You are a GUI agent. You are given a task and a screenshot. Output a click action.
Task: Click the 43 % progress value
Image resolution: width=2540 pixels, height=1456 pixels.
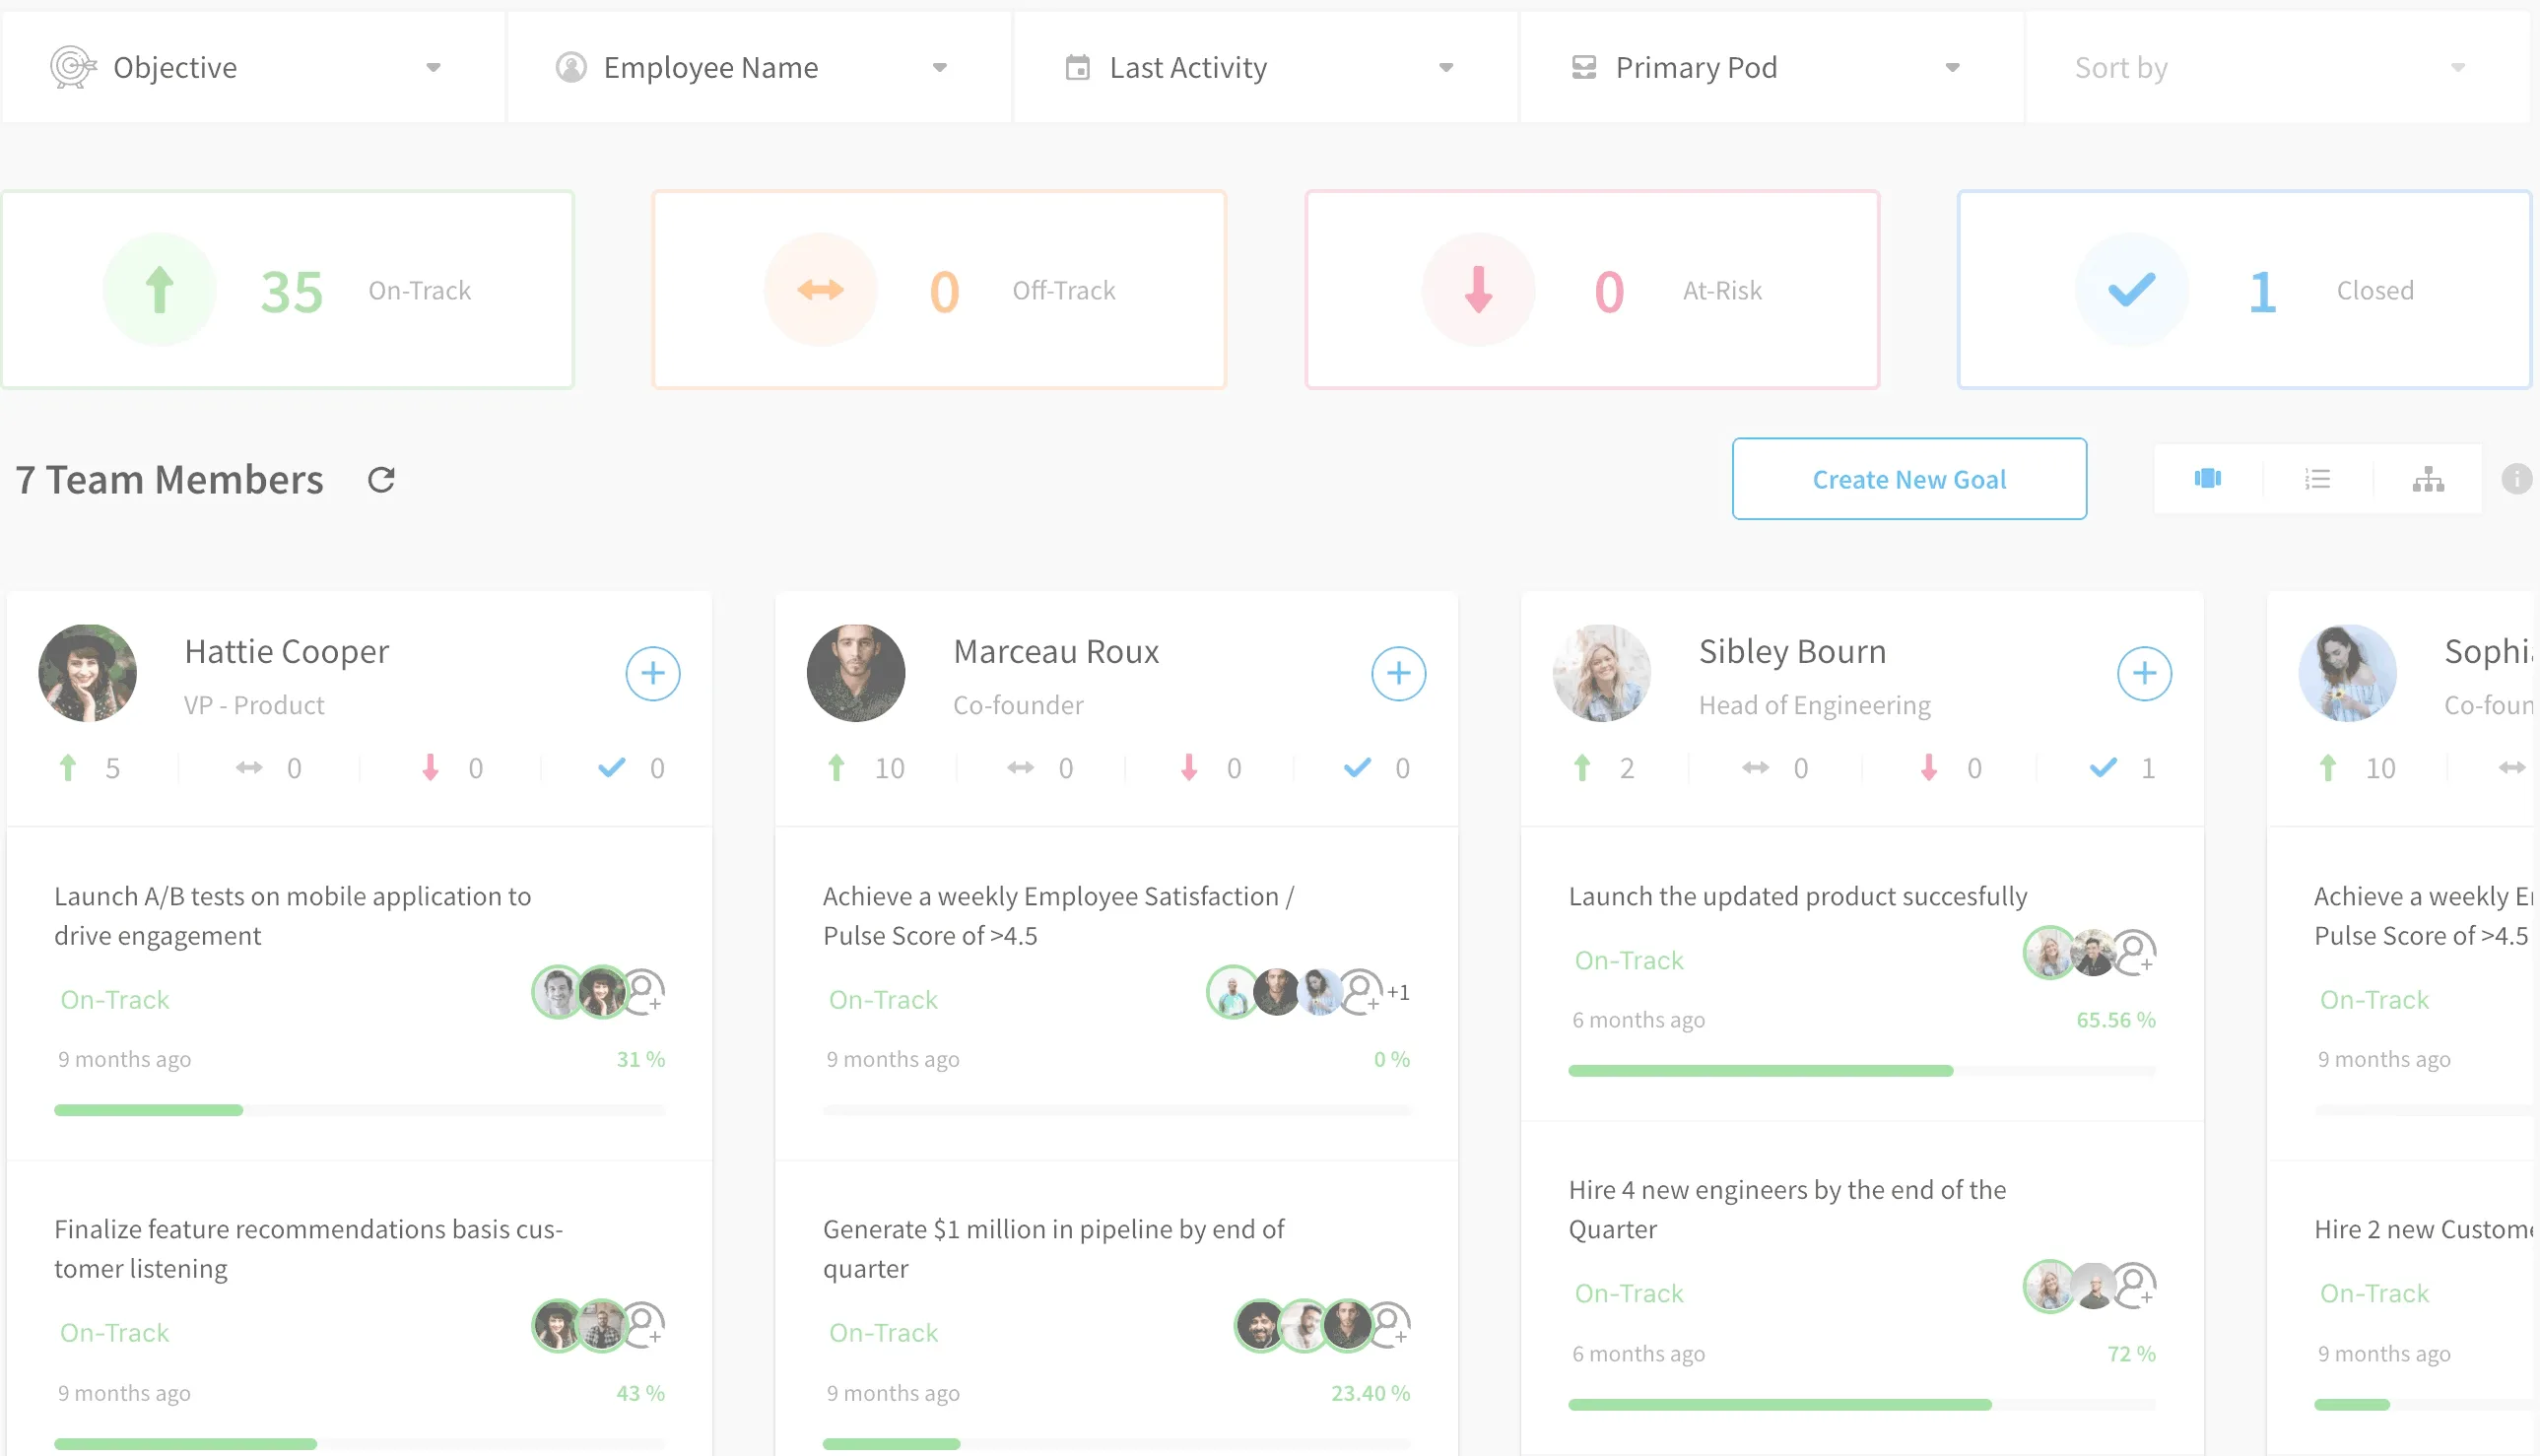pos(640,1392)
